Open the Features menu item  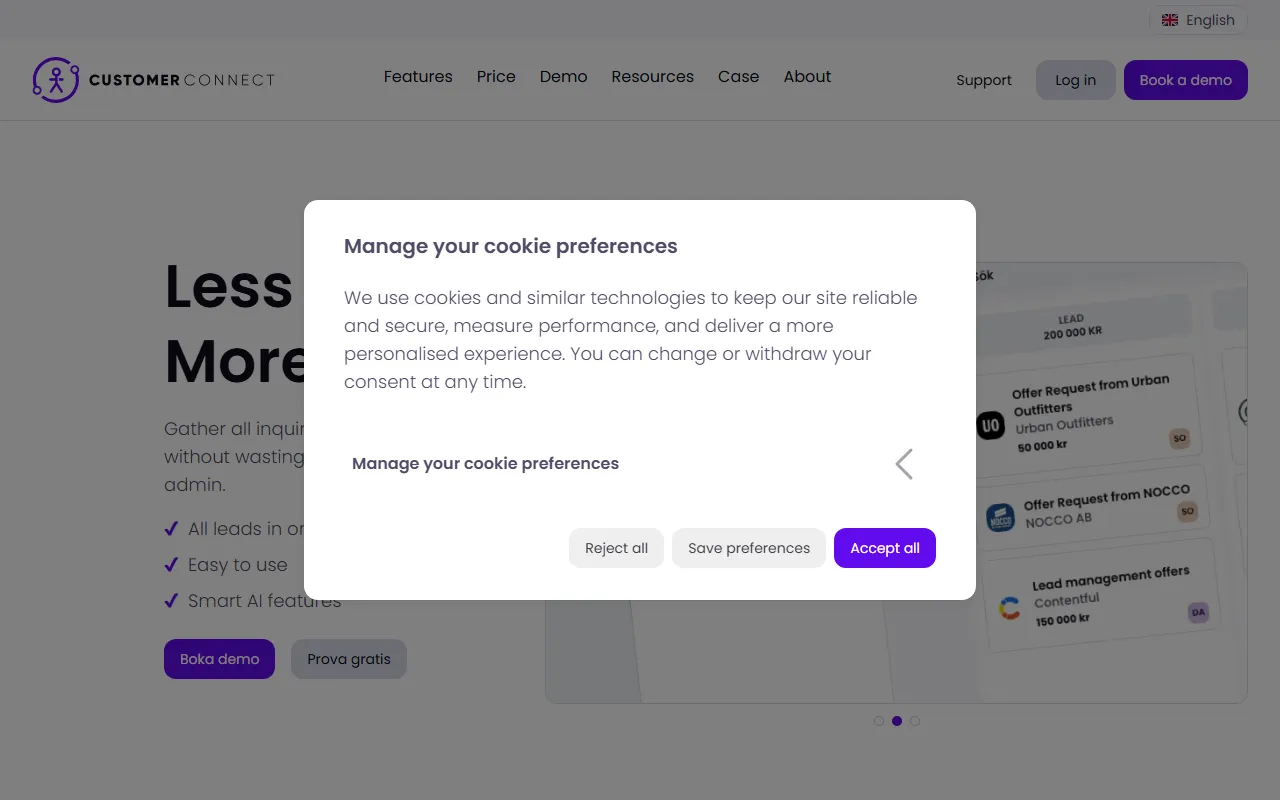[x=418, y=77]
